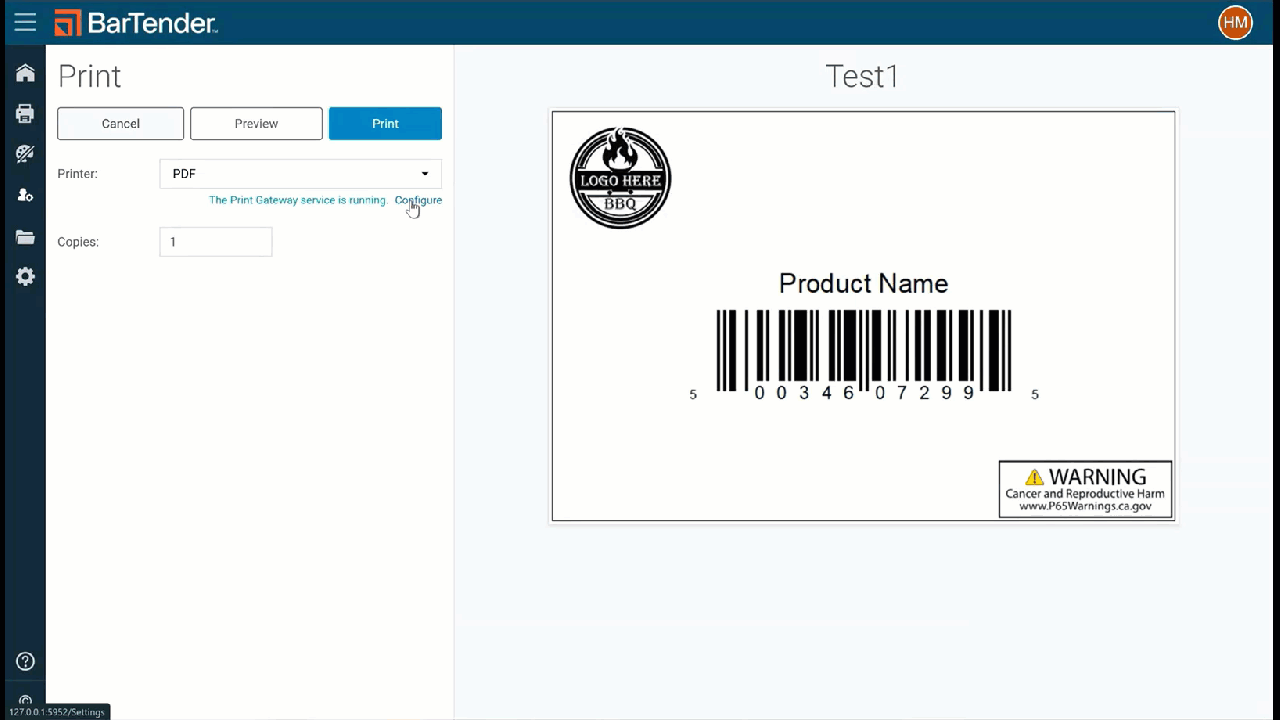Open the gear Settings sidebar icon
This screenshot has height=720, width=1280.
[25, 277]
